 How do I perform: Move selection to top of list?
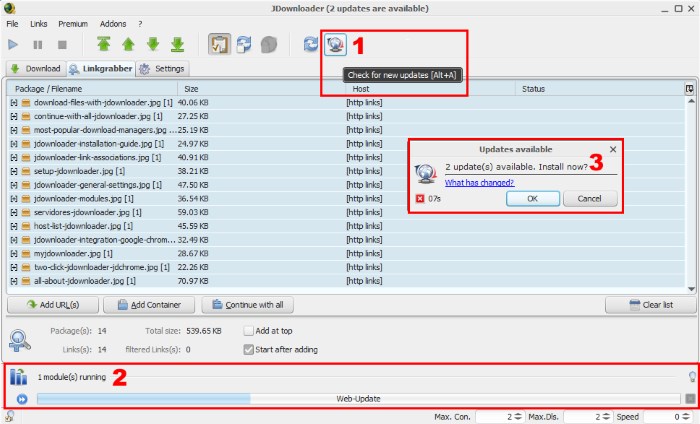tap(104, 44)
